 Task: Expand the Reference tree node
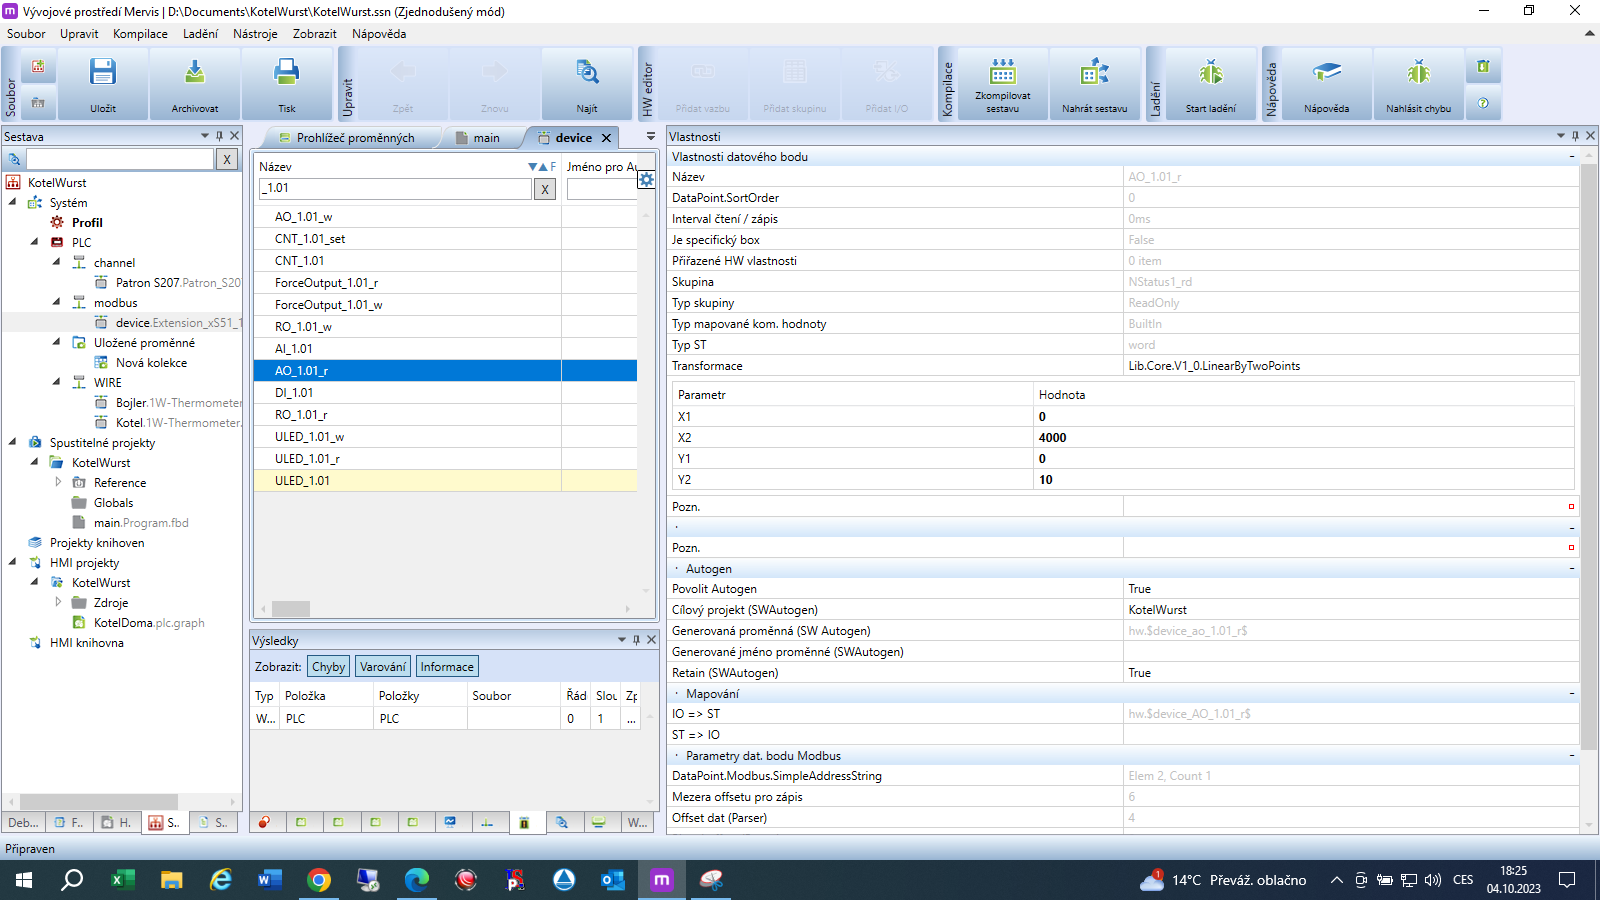(57, 482)
